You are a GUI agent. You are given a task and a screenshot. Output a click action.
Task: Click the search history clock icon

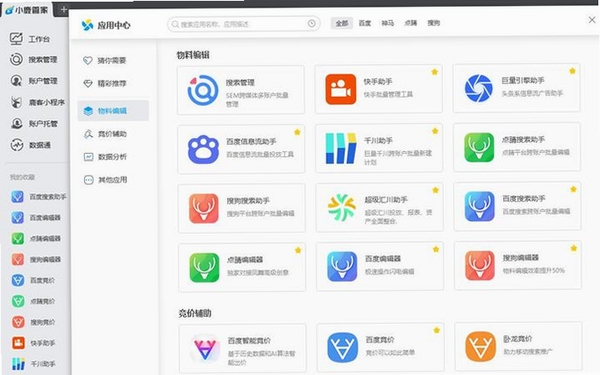tap(312, 24)
